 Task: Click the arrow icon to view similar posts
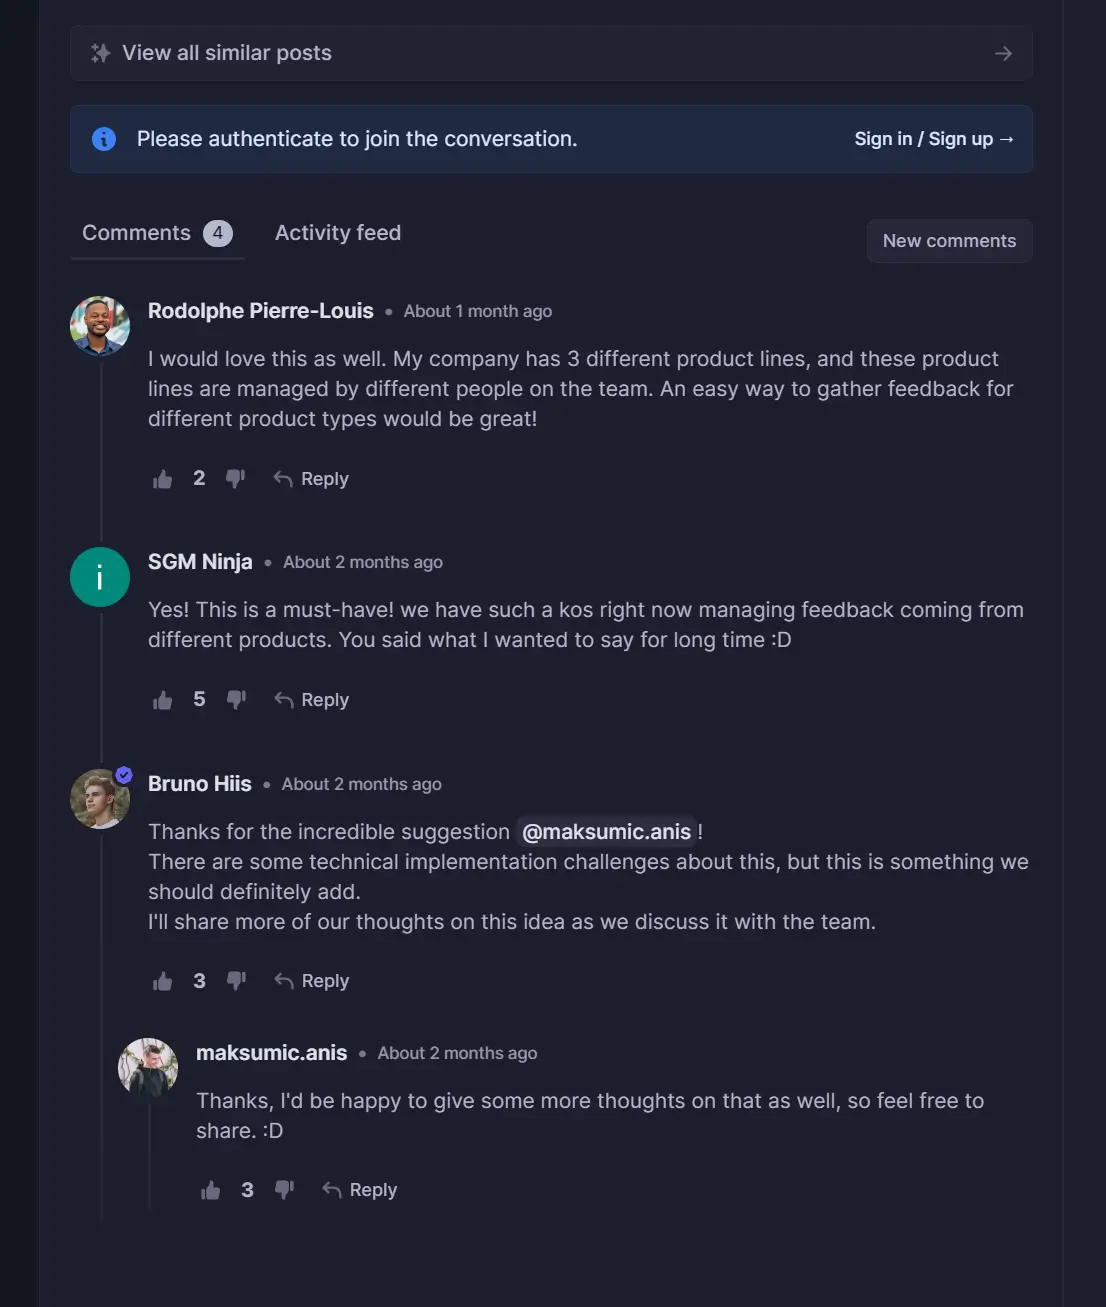(x=1002, y=53)
